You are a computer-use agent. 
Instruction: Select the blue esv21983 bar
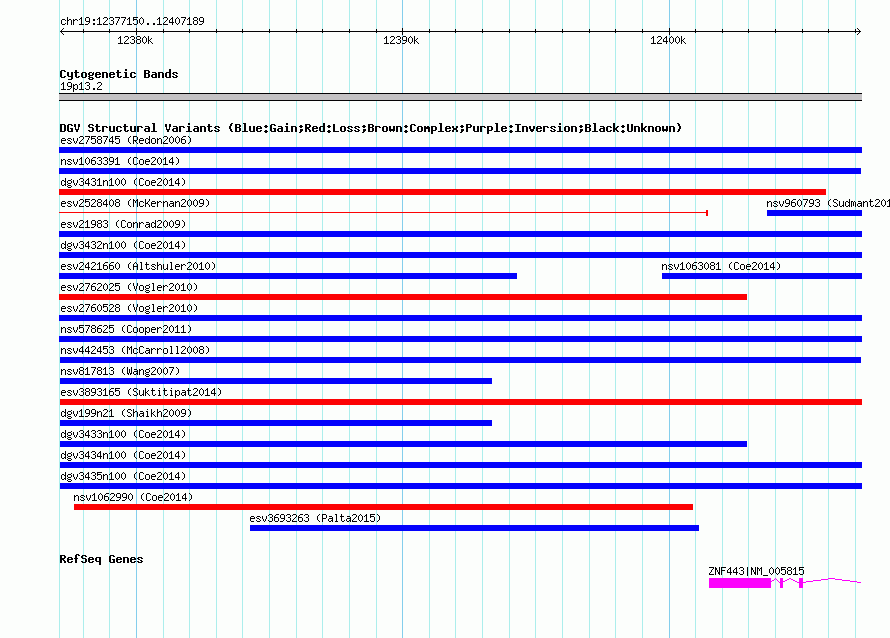tap(460, 234)
